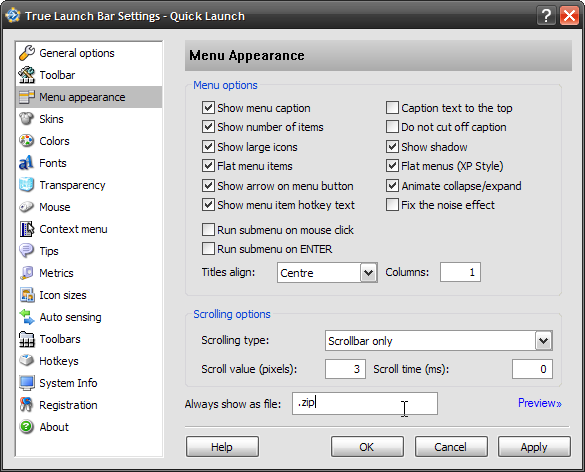The height and width of the screenshot is (472, 585).
Task: Click the Scroll time (ms) field
Action: [532, 369]
